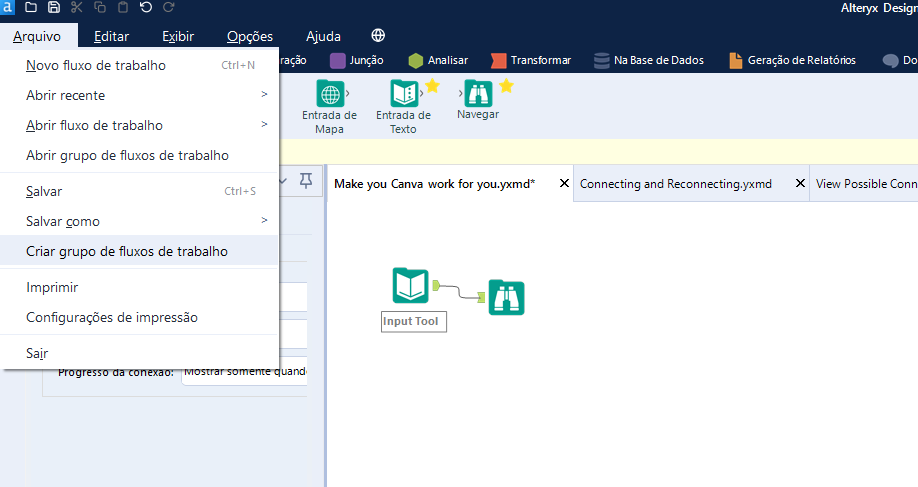Open the globe language icon
Image resolution: width=918 pixels, height=487 pixels.
coord(378,35)
